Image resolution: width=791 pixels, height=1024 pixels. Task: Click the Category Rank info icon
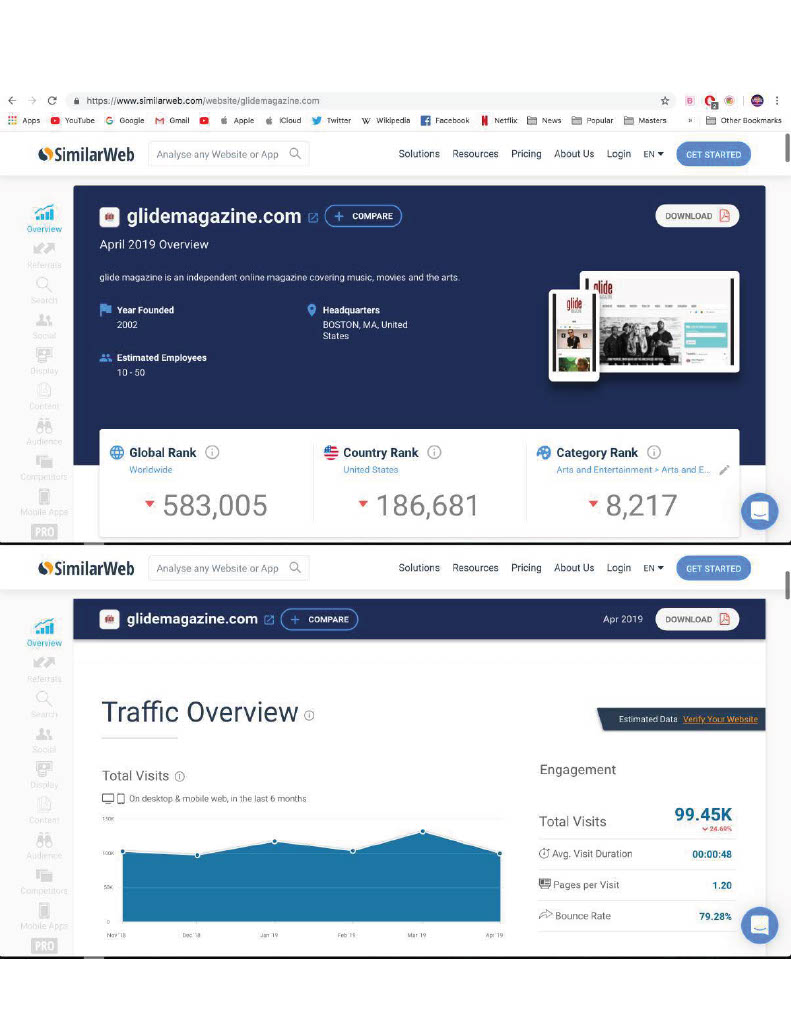pos(654,452)
